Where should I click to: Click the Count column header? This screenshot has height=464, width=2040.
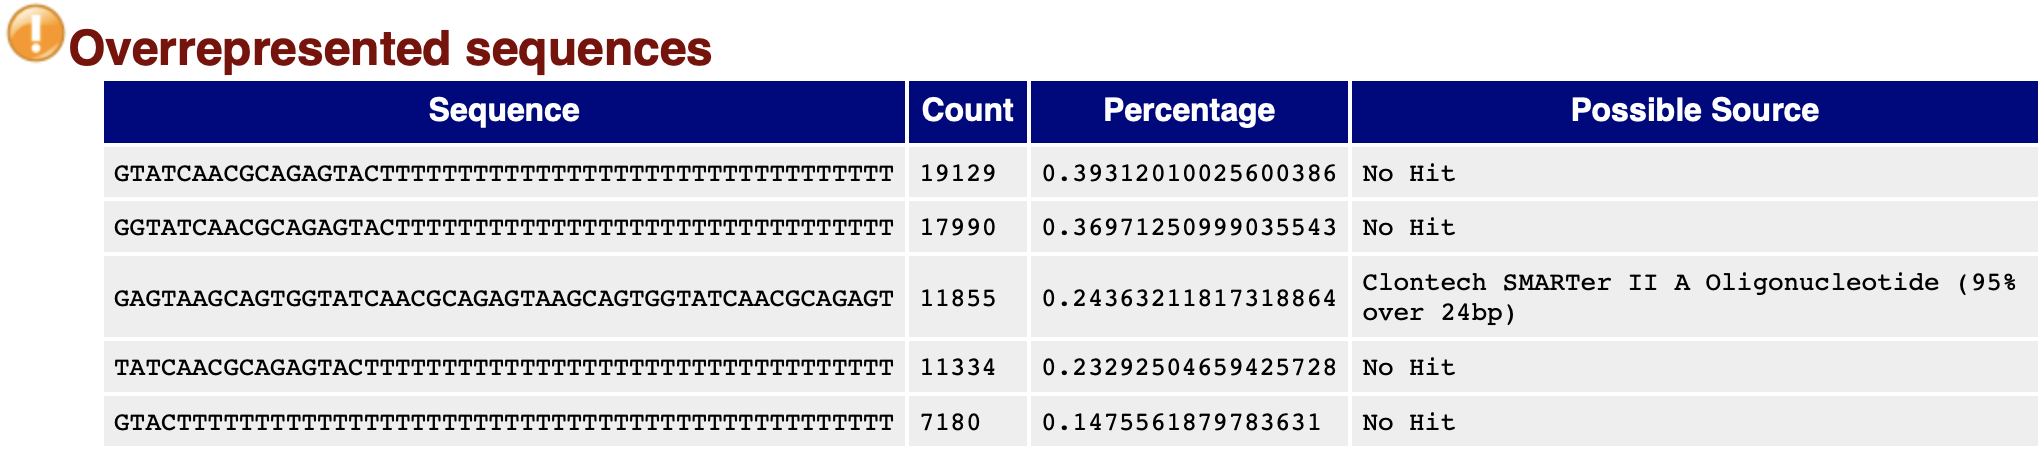tap(967, 110)
